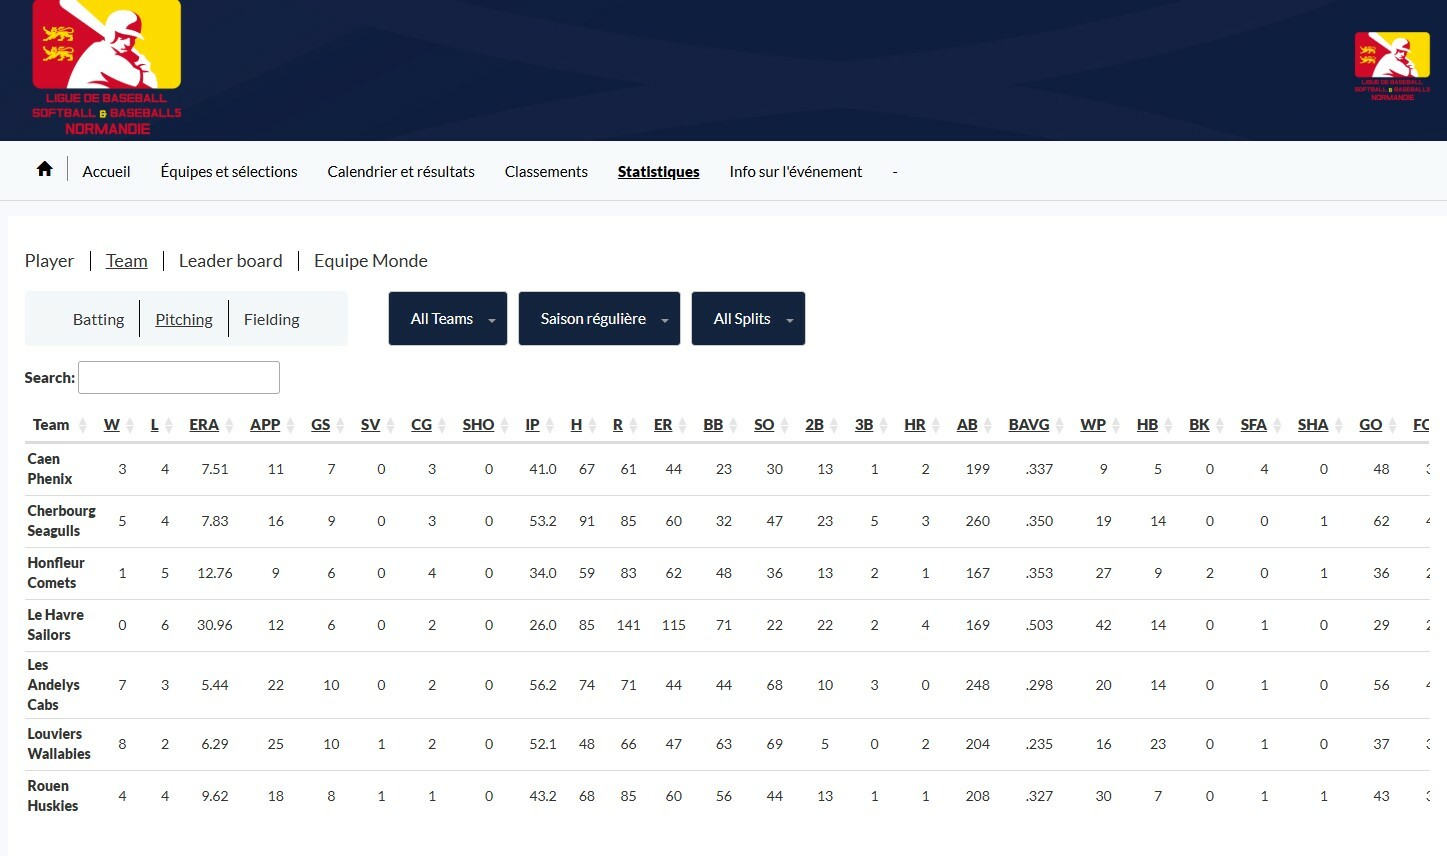Sort table by Team column arrows
The width and height of the screenshot is (1447, 856).
[82, 426]
